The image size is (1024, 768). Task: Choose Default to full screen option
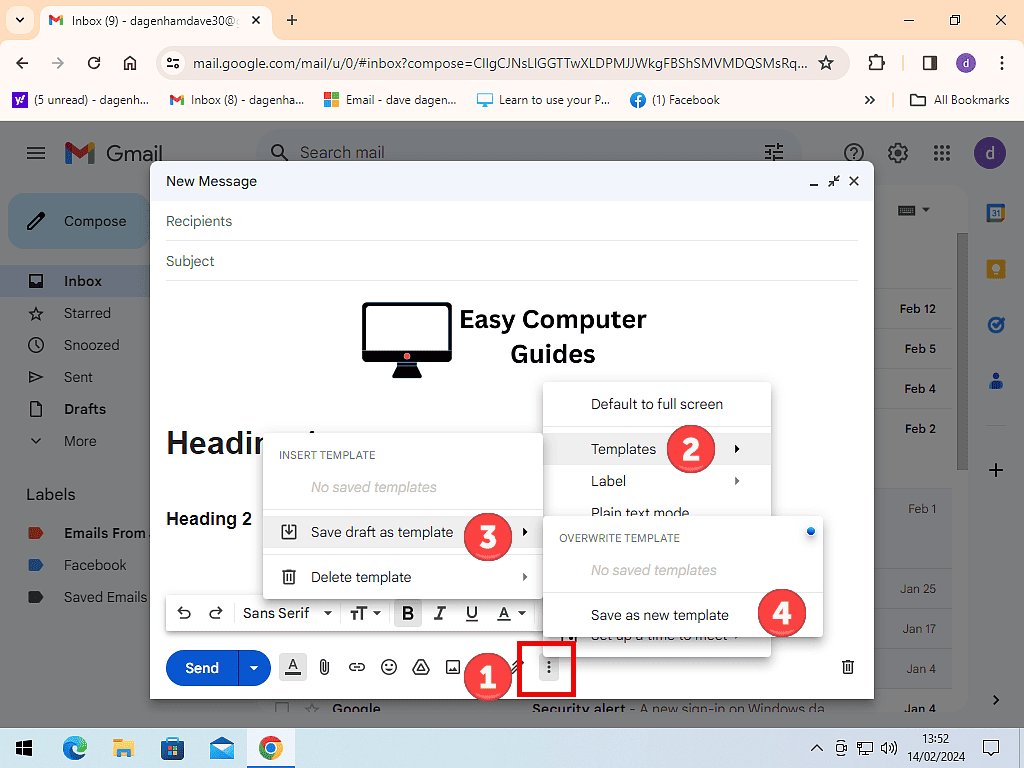coord(656,404)
